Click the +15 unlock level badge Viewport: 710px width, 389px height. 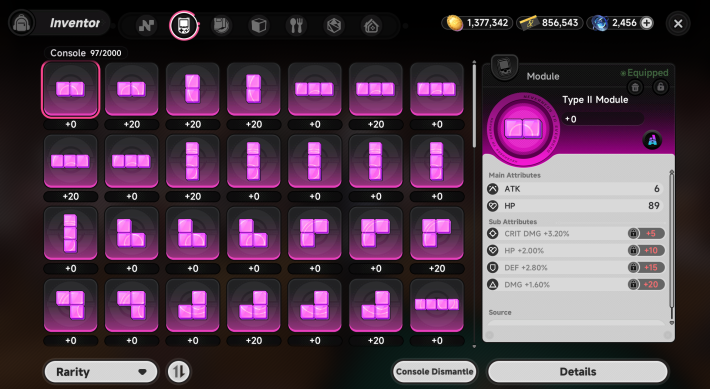651,268
